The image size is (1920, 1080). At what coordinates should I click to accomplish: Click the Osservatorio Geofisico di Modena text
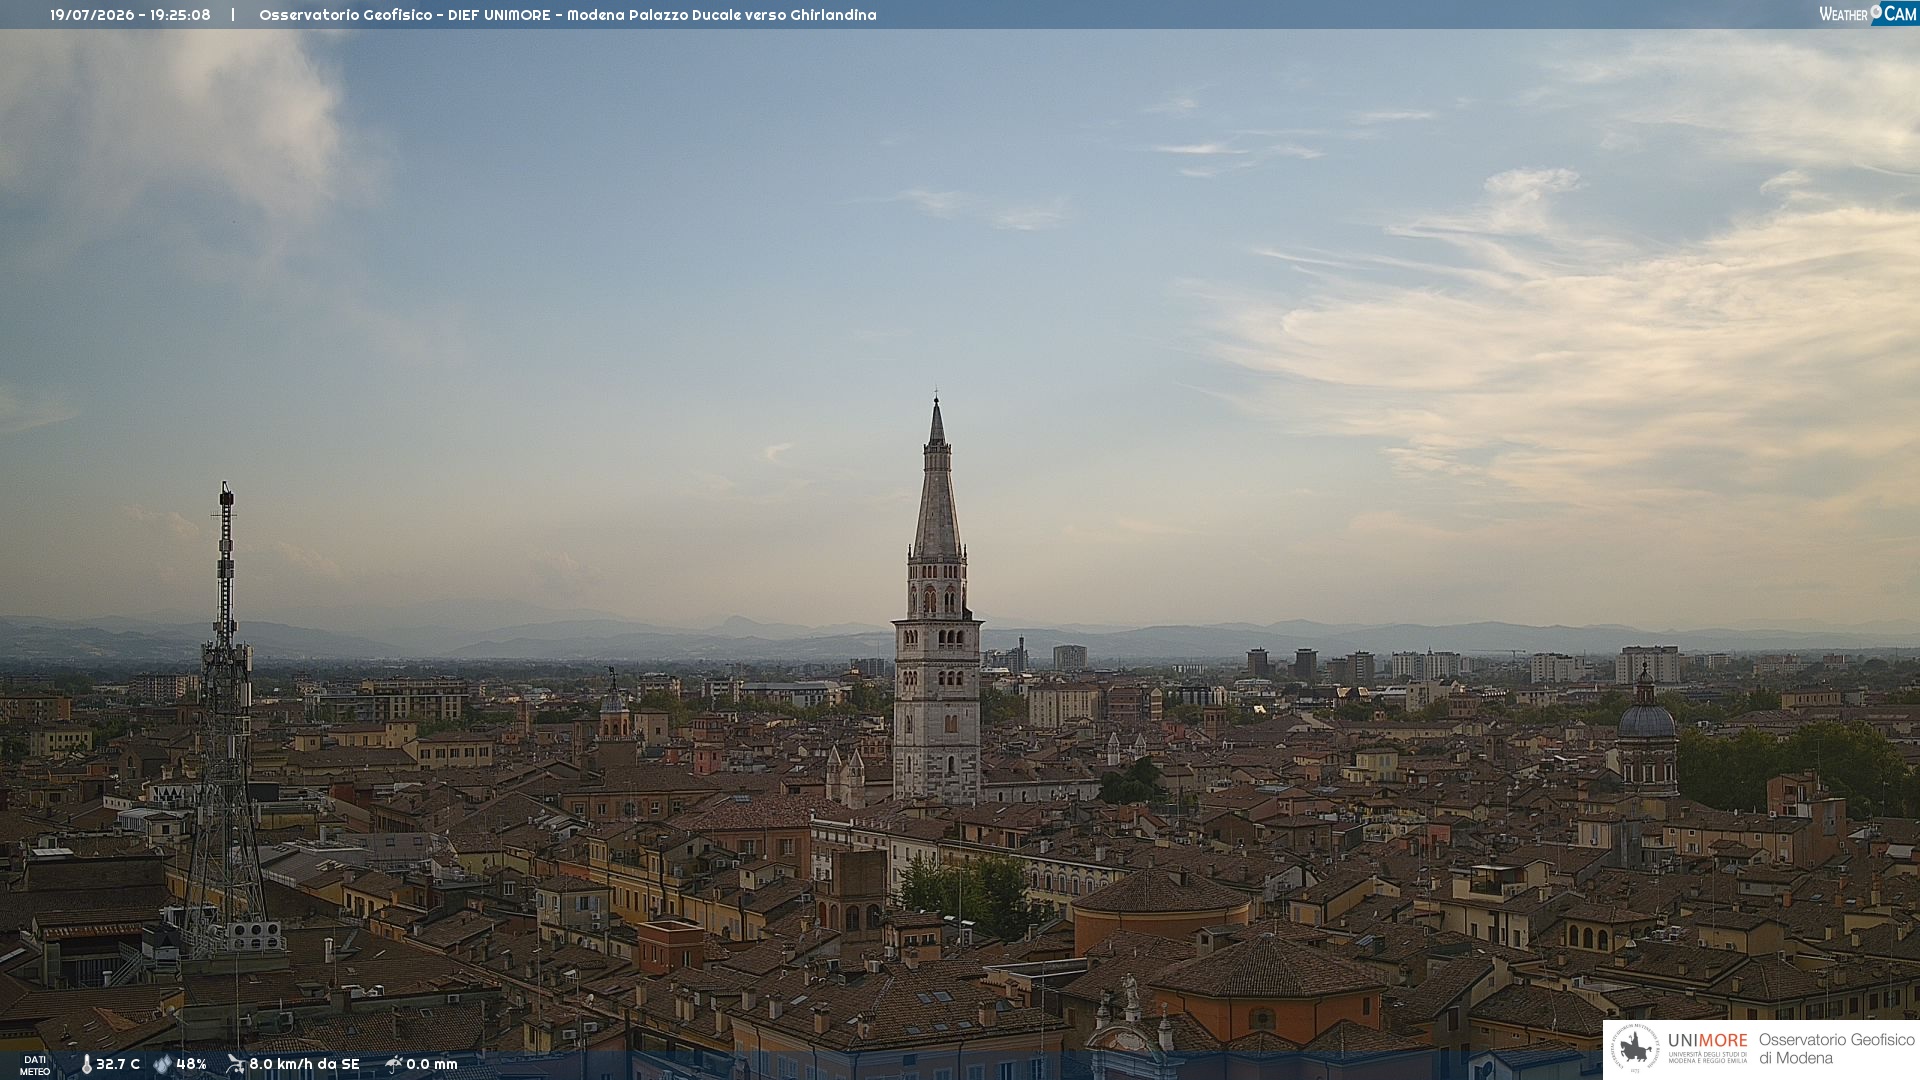(x=1836, y=1049)
